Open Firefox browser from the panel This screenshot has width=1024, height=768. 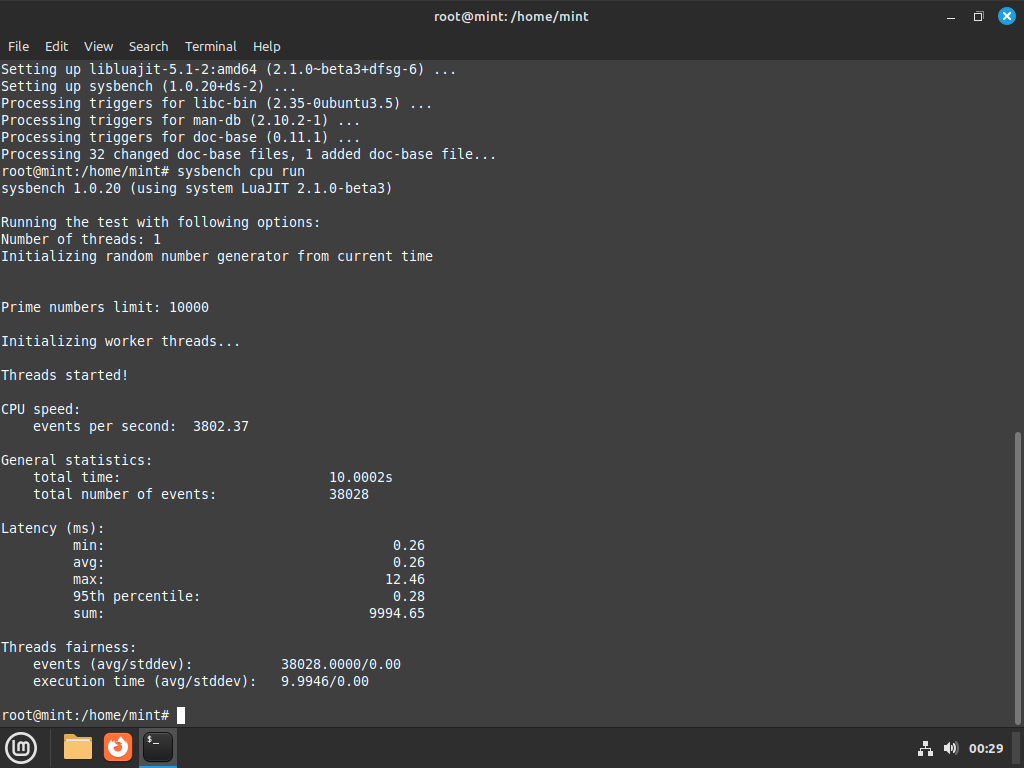coord(118,747)
